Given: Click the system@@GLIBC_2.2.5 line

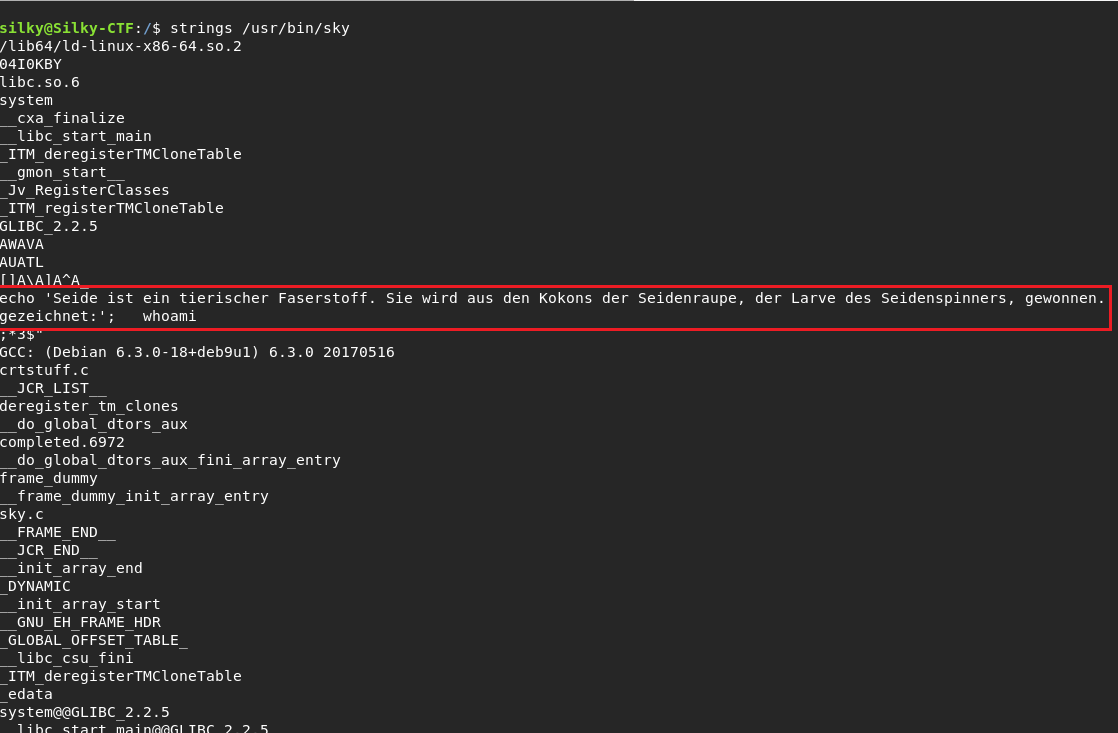Looking at the screenshot, I should tap(85, 712).
